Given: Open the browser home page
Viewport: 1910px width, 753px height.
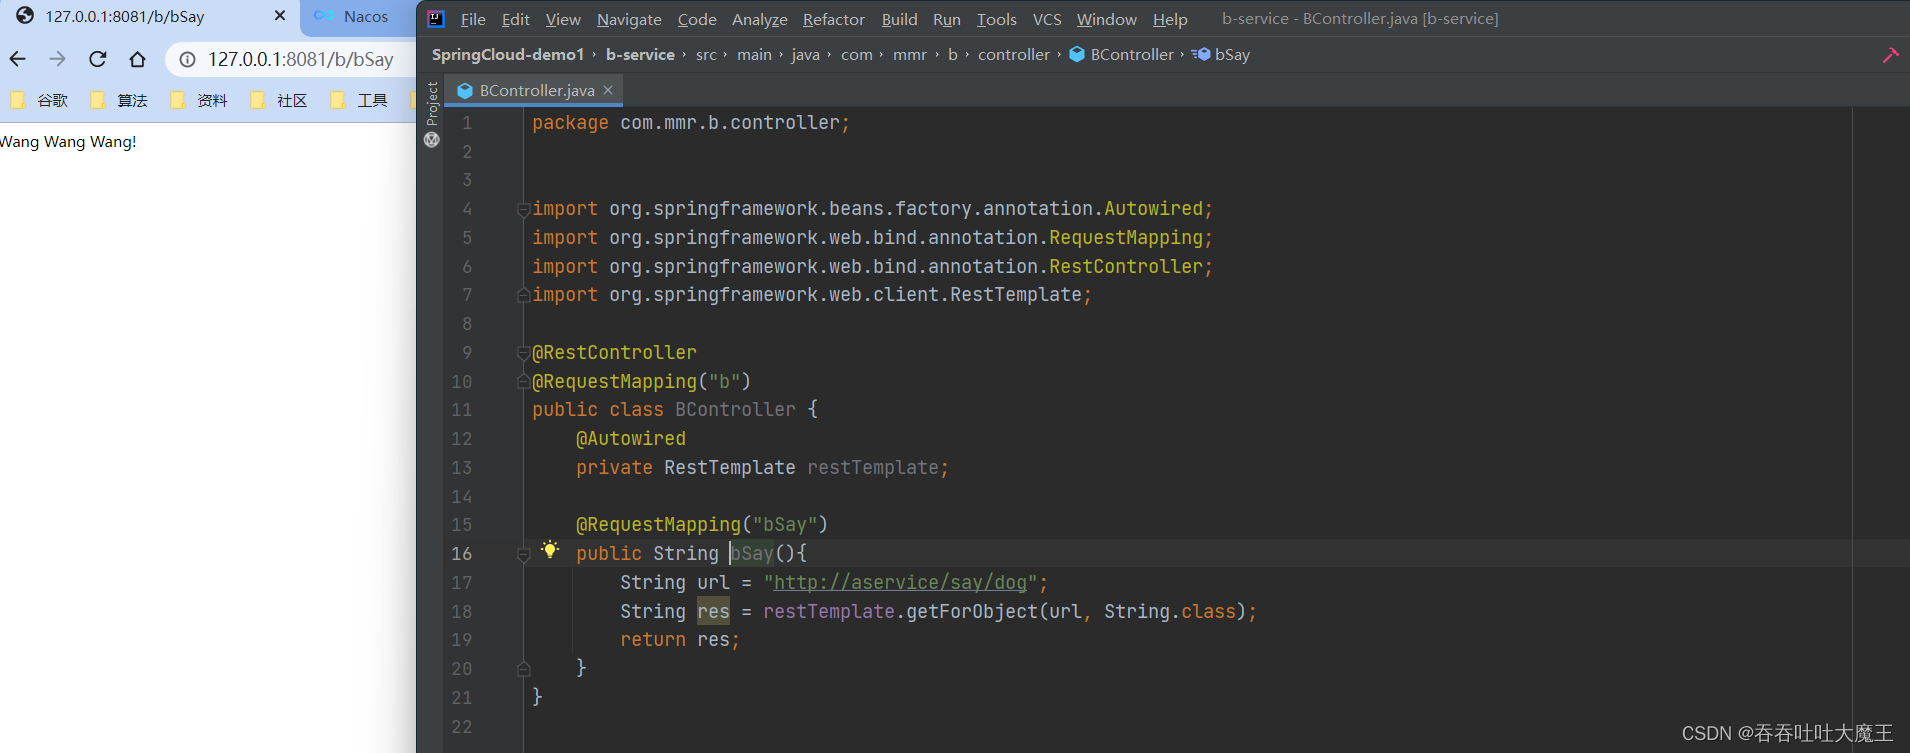Looking at the screenshot, I should (x=138, y=60).
